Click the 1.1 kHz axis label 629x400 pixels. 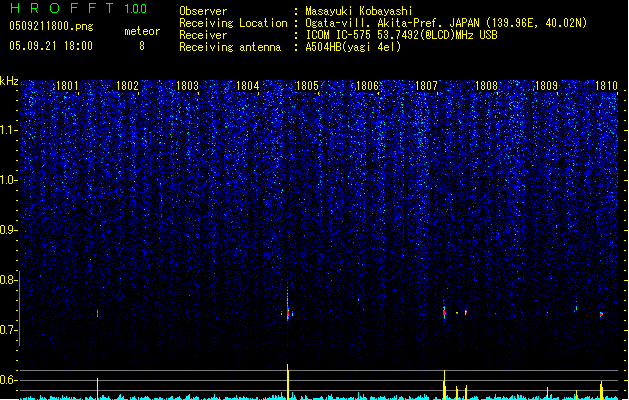click(x=8, y=130)
